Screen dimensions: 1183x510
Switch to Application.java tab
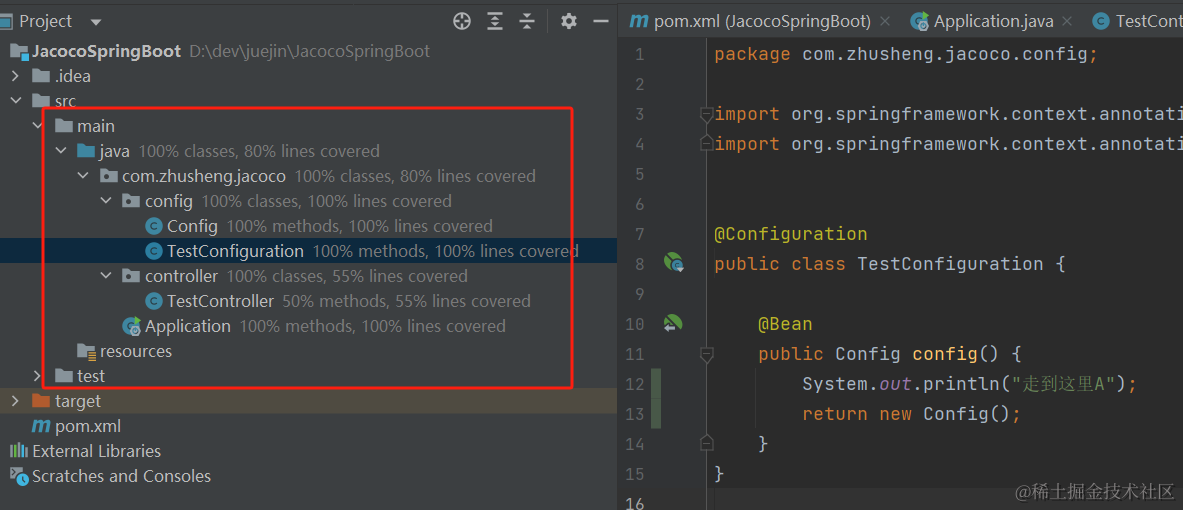[x=994, y=21]
